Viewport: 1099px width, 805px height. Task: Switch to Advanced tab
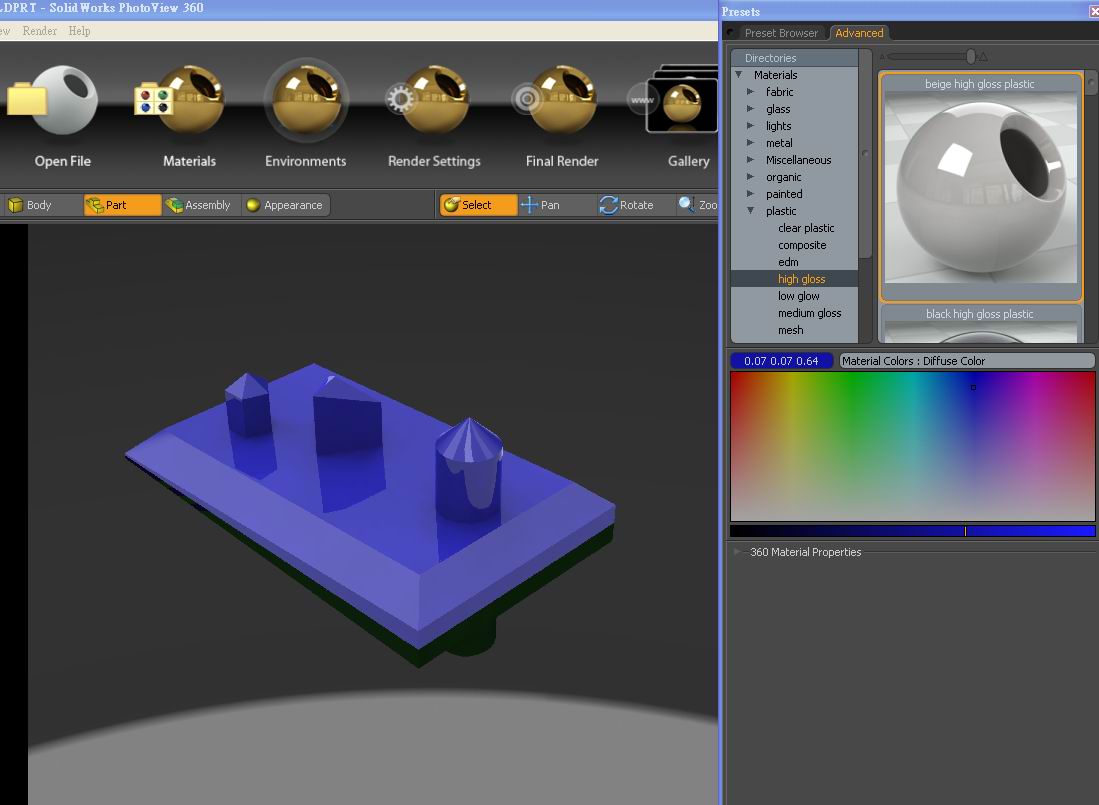[859, 33]
